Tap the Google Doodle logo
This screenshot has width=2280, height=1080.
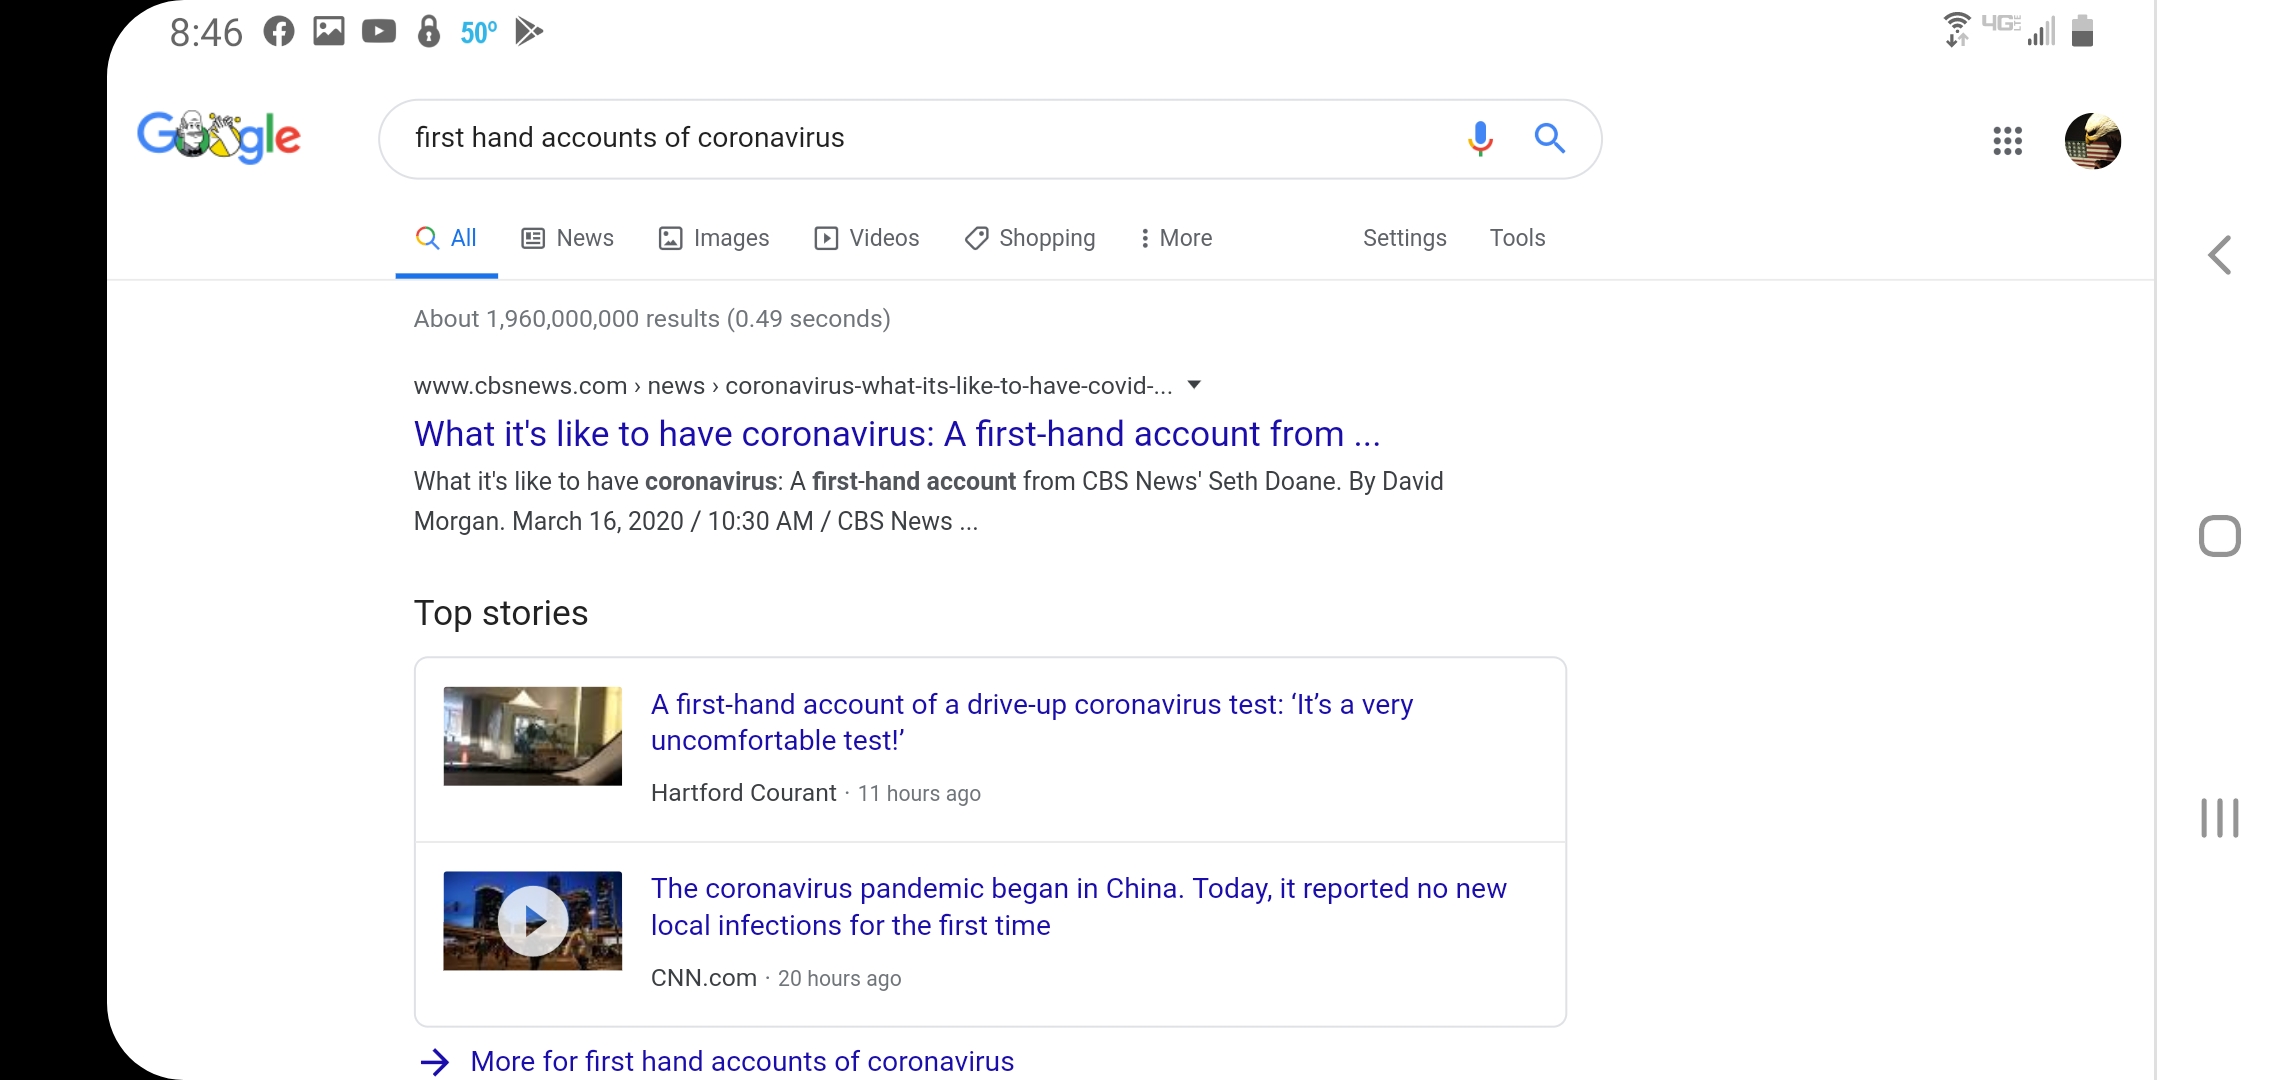click(219, 137)
